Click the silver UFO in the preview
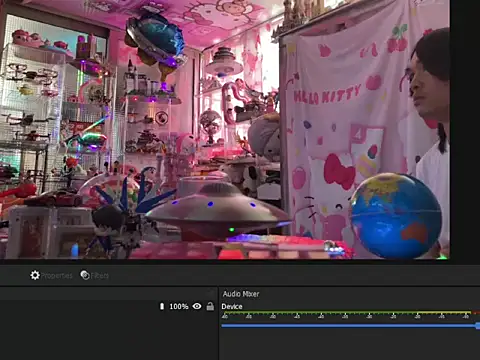Viewport: 480px width, 360px height. coord(217,211)
